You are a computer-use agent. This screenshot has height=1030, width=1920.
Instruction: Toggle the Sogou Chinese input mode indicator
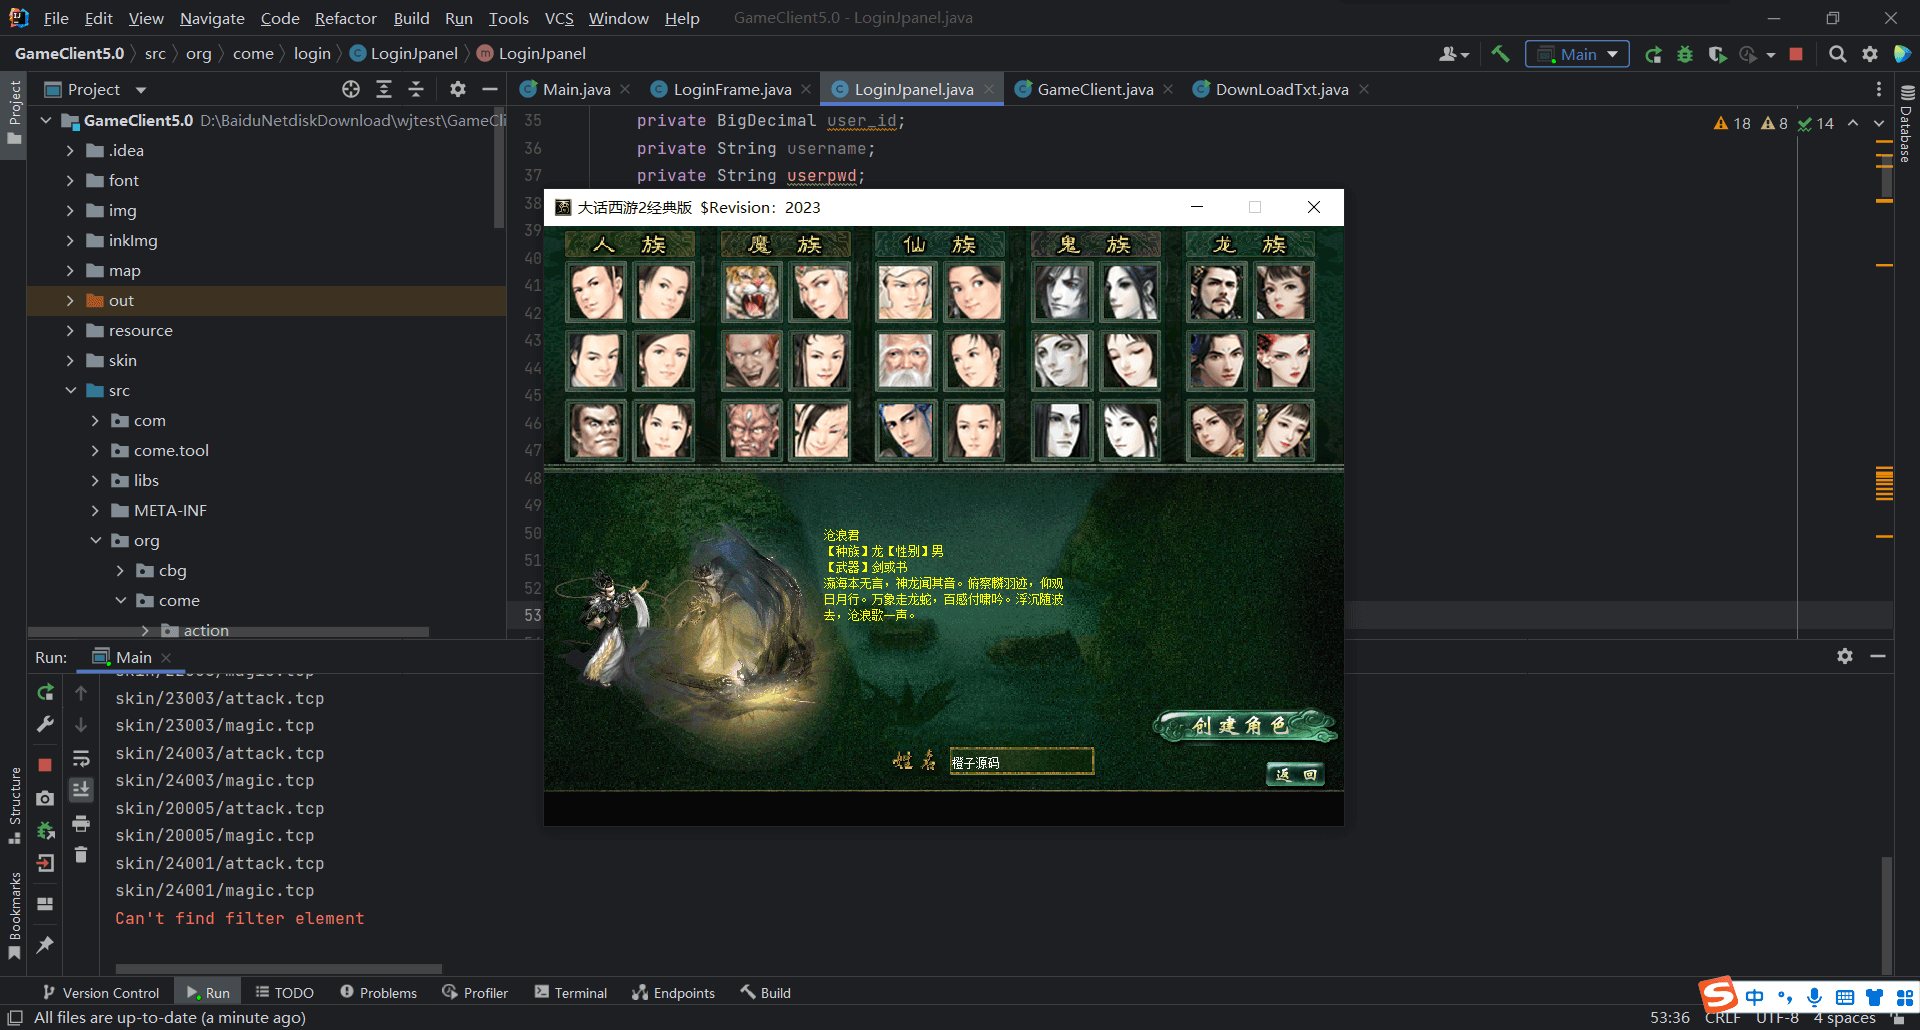(1754, 997)
